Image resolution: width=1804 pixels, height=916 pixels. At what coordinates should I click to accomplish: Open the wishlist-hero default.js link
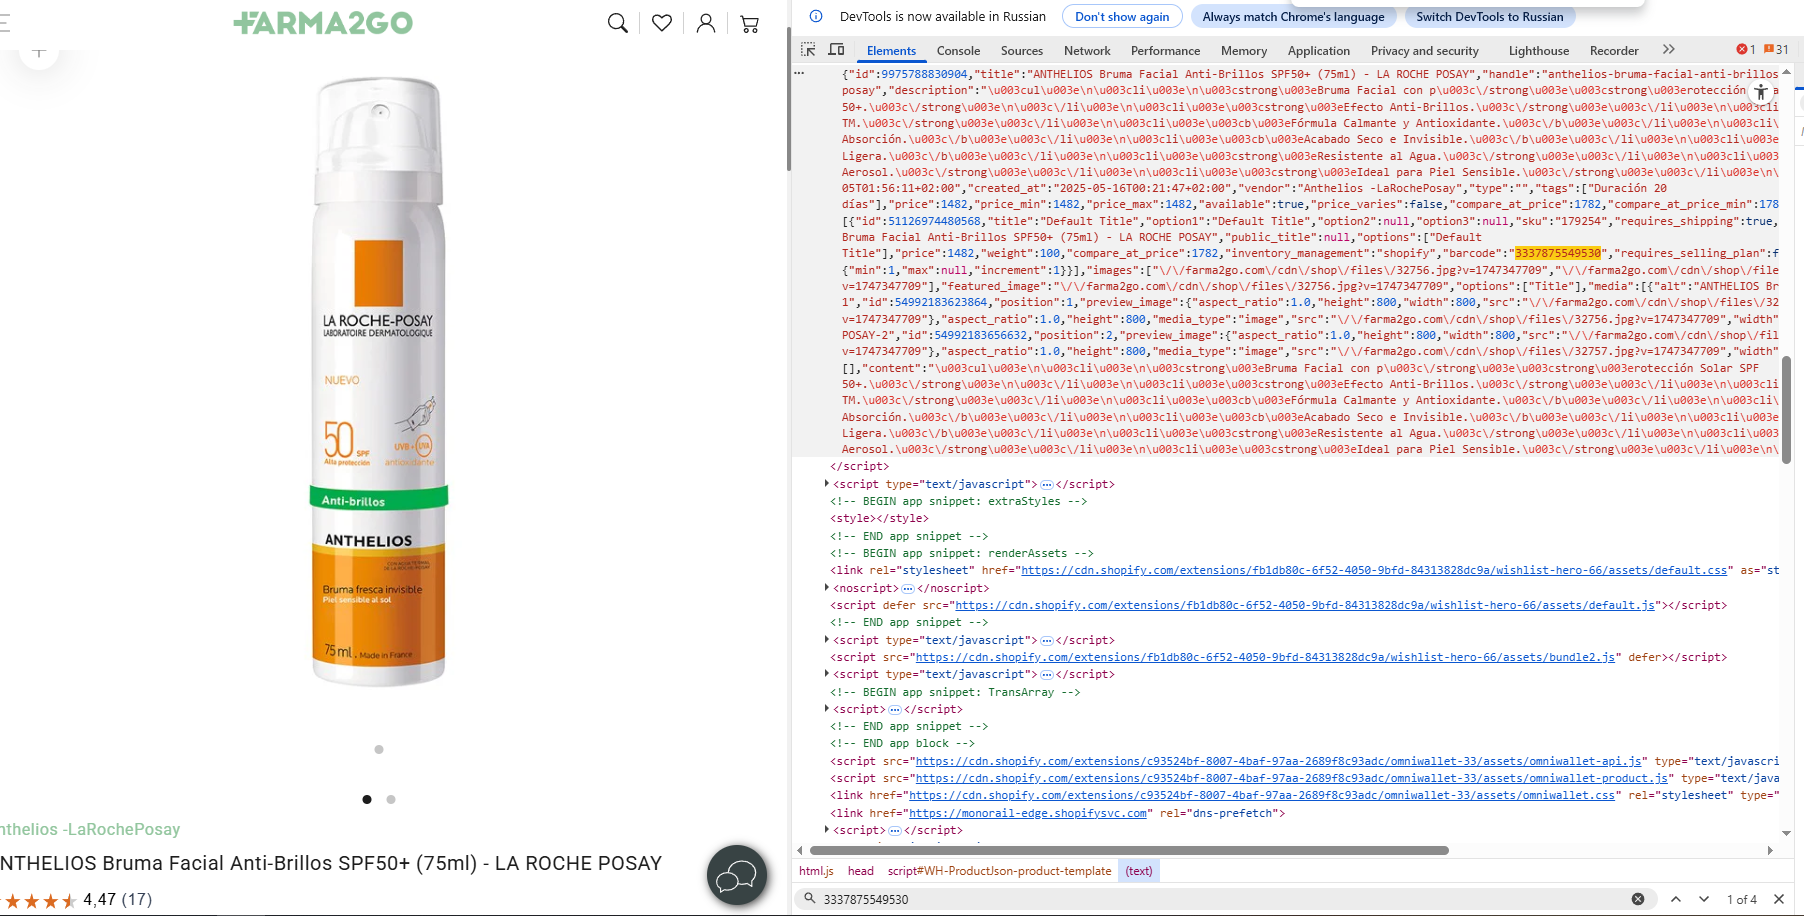(1305, 605)
